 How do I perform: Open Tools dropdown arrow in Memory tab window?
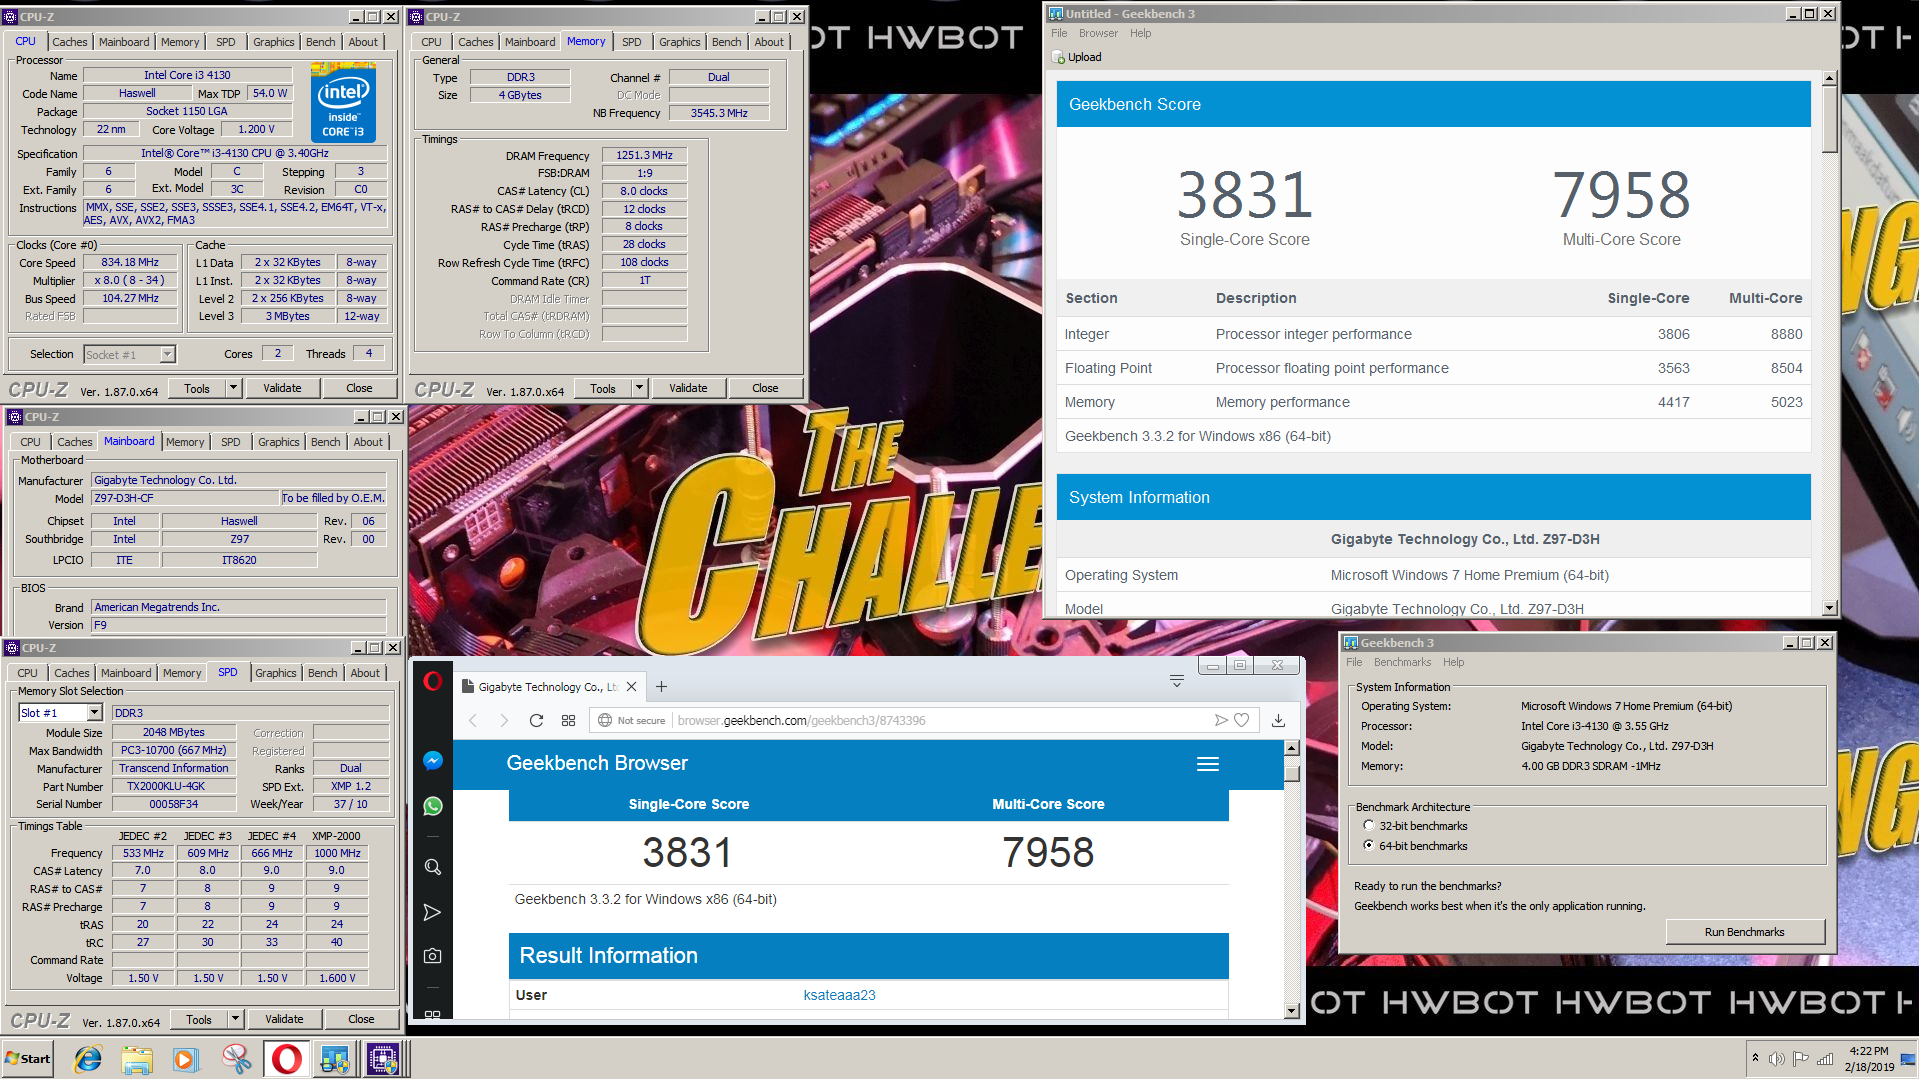639,388
